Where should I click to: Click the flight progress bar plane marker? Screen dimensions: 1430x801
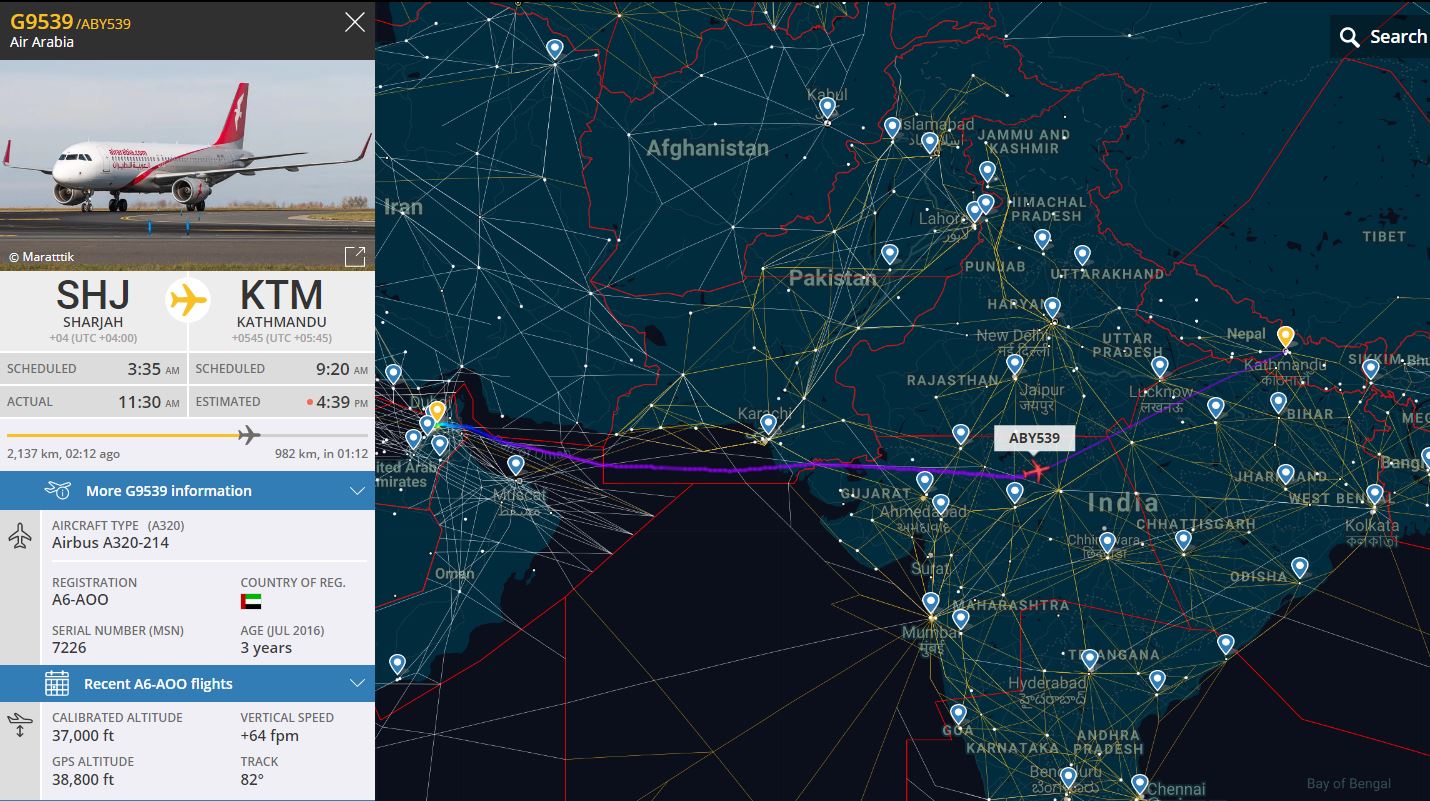(x=249, y=434)
